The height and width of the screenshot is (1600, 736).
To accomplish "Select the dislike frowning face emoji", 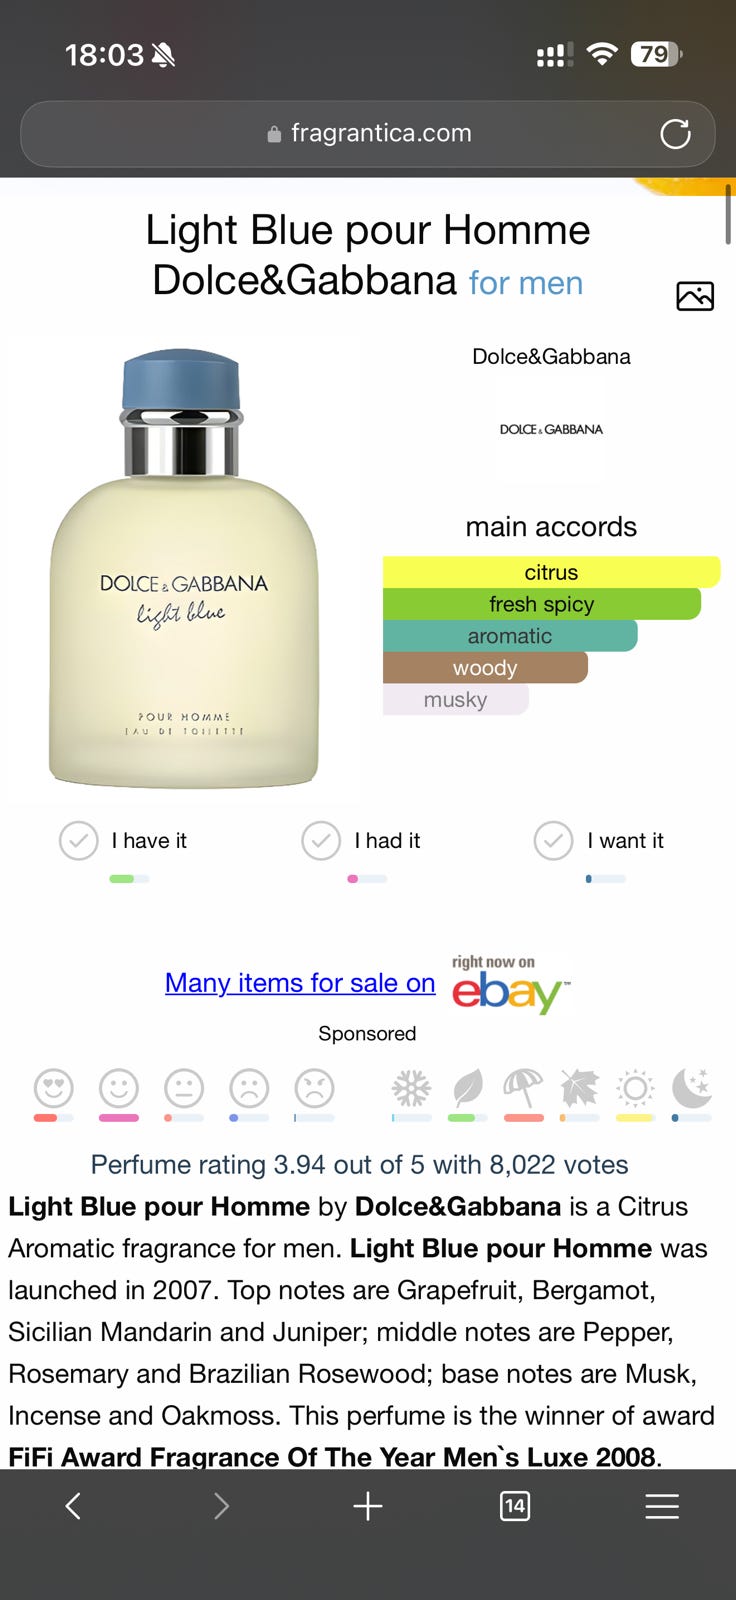I will [x=249, y=1088].
